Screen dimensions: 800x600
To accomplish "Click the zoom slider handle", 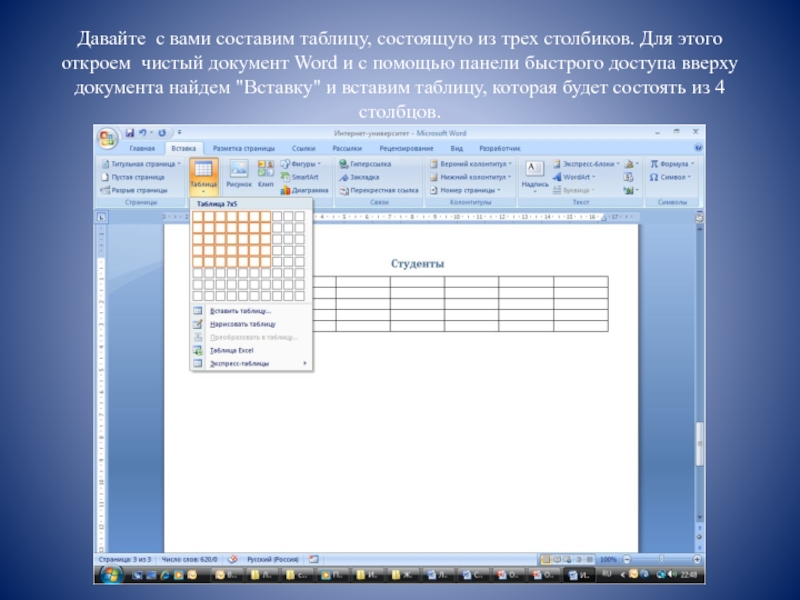I will coord(662,560).
